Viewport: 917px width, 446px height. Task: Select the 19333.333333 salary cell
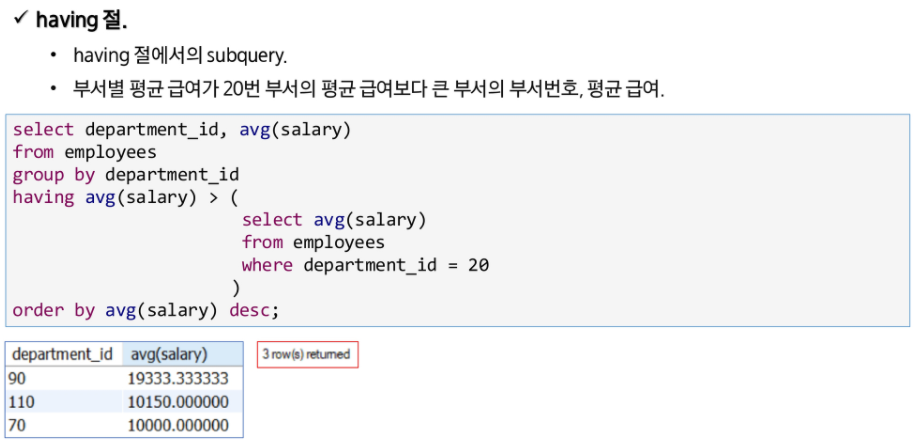pos(182,378)
